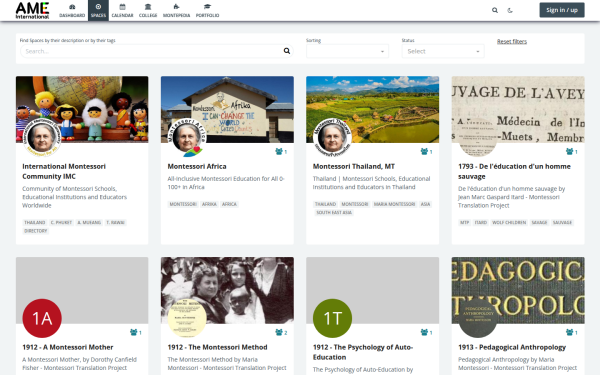Screen dimensions: 600x375
Task: Select the C. PHUKET tag
Action: pyautogui.click(x=61, y=222)
